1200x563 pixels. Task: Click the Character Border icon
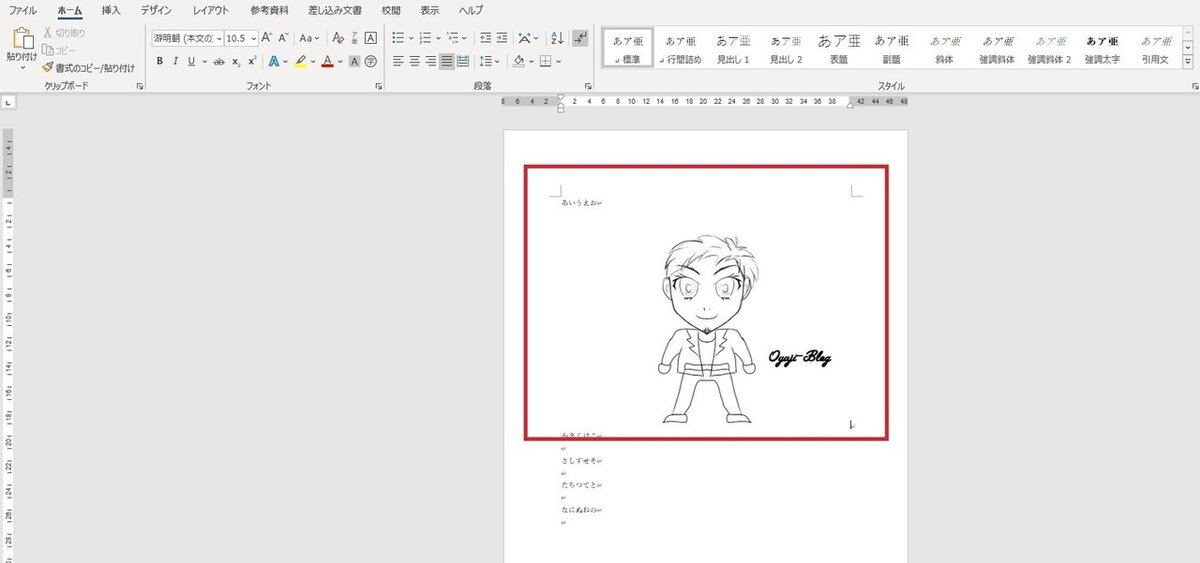(371, 38)
